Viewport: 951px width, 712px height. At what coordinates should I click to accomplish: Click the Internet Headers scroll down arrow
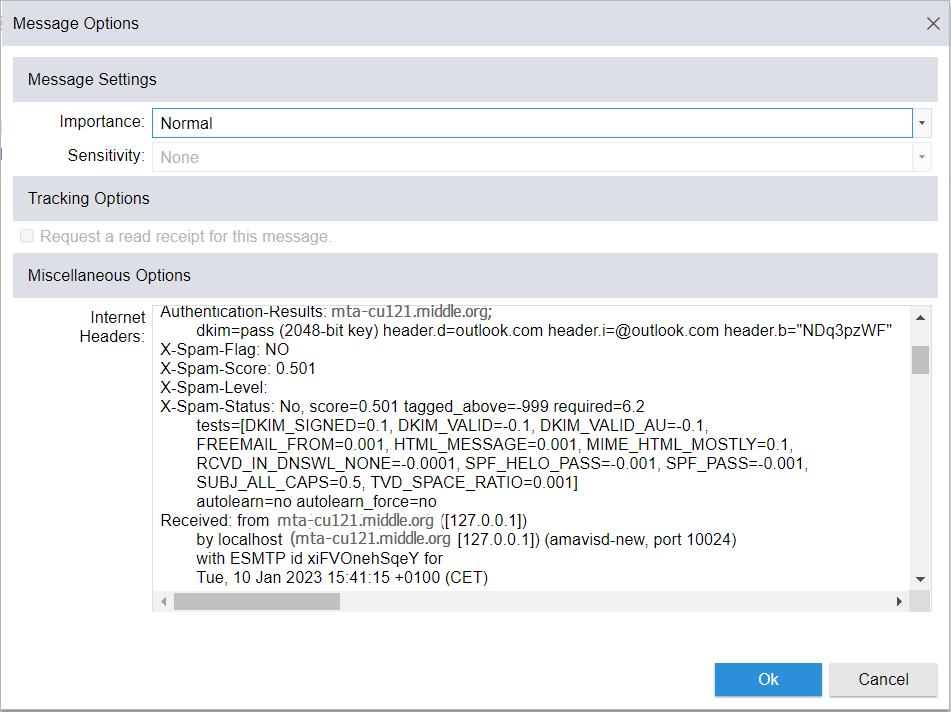point(920,579)
